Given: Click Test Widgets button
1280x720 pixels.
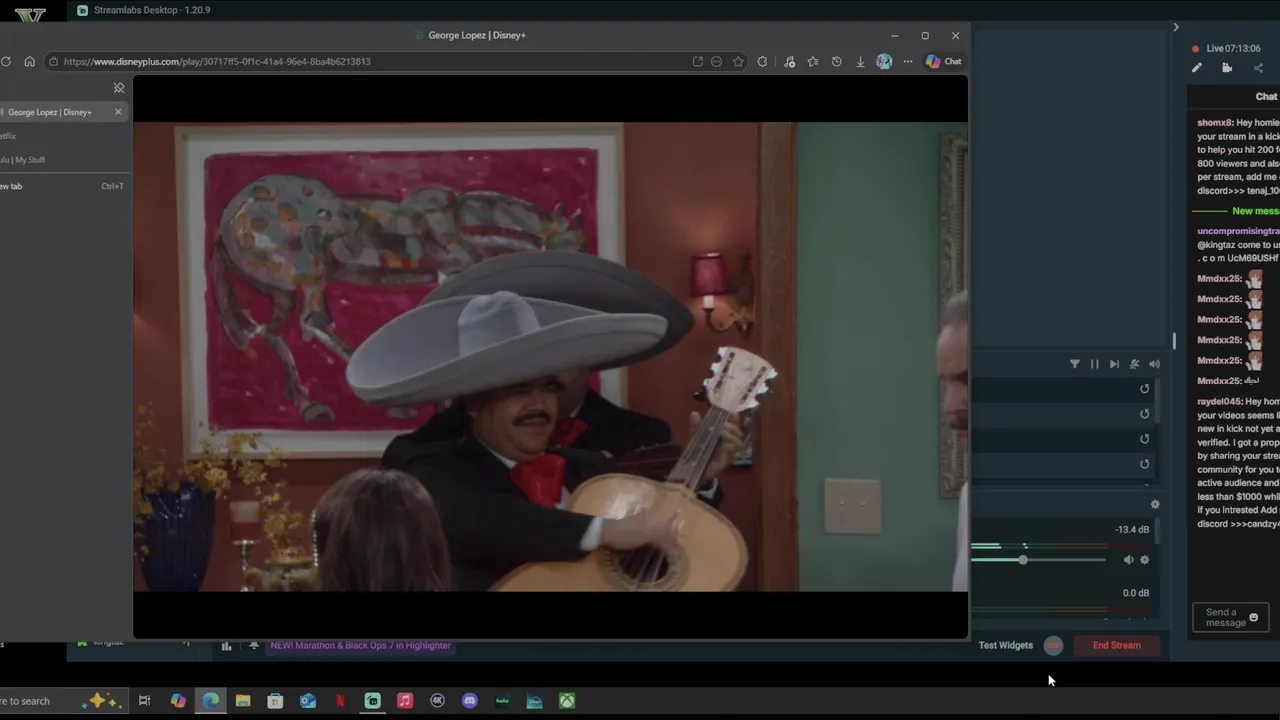Looking at the screenshot, I should (x=1005, y=645).
